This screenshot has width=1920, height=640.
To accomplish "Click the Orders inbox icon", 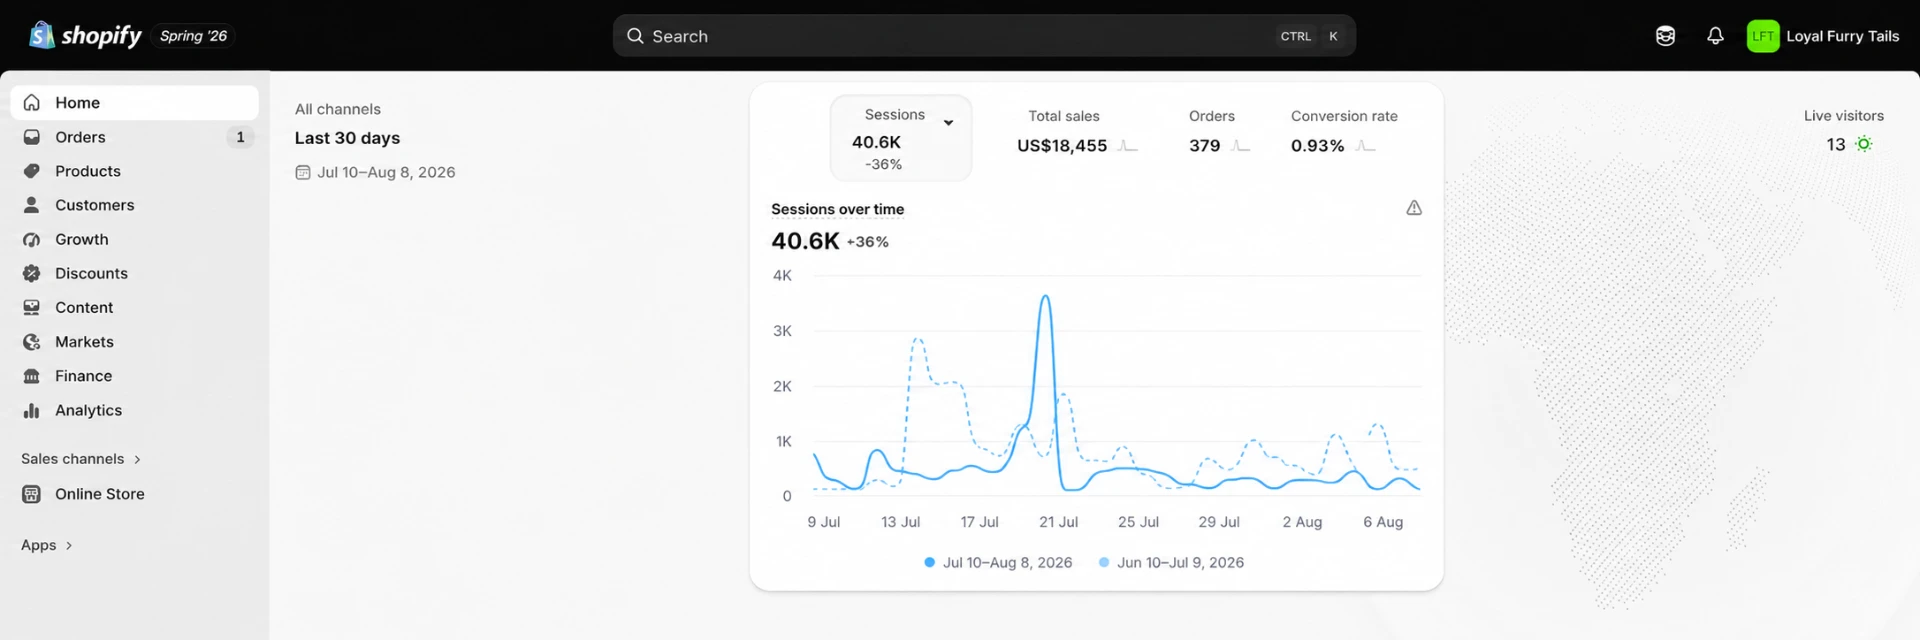I will click(32, 137).
